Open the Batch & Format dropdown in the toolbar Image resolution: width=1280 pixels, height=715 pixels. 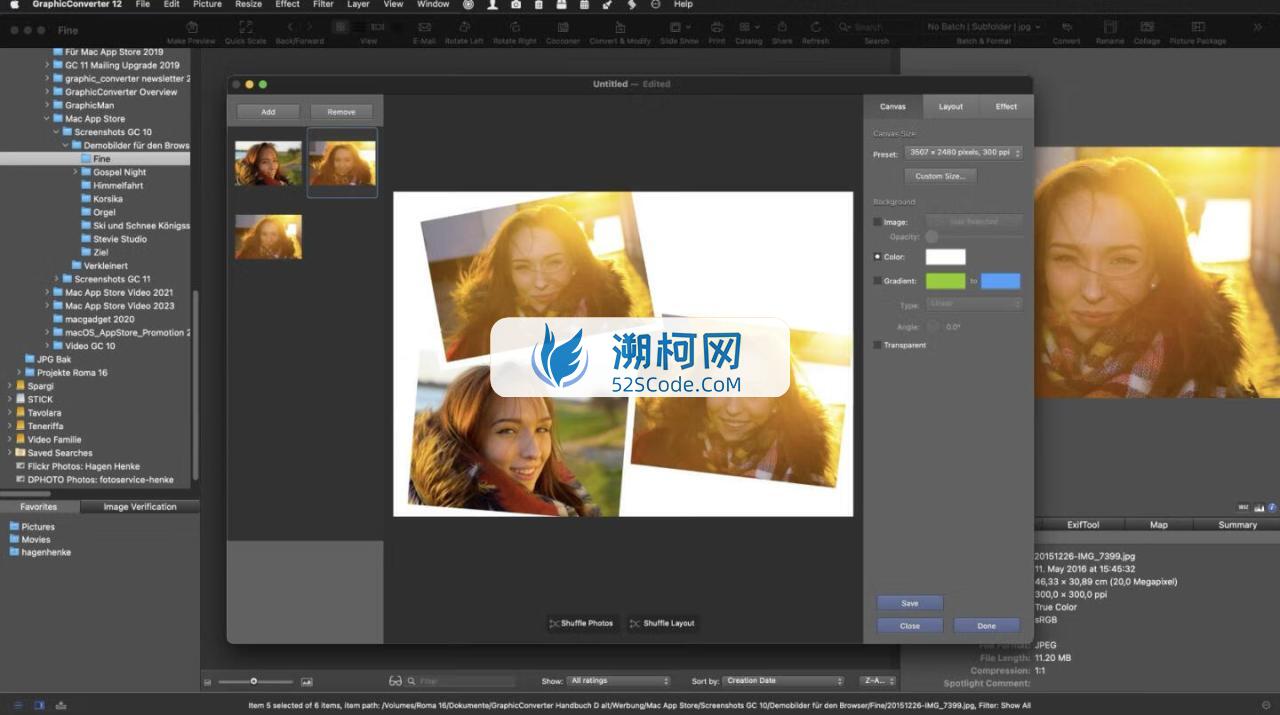coord(984,27)
